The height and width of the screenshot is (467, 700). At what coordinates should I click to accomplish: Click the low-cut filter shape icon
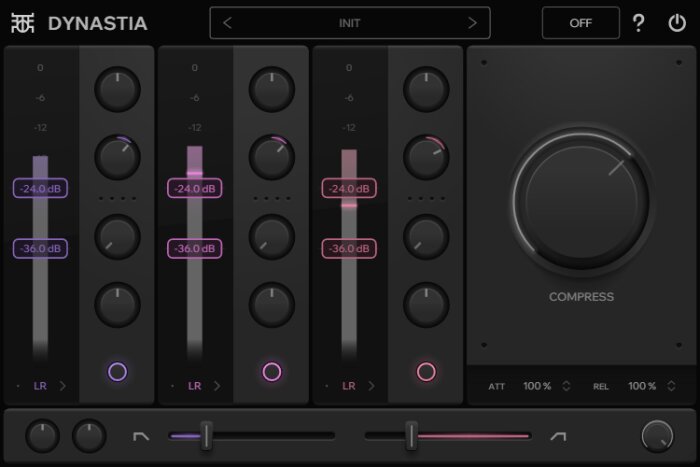[141, 436]
